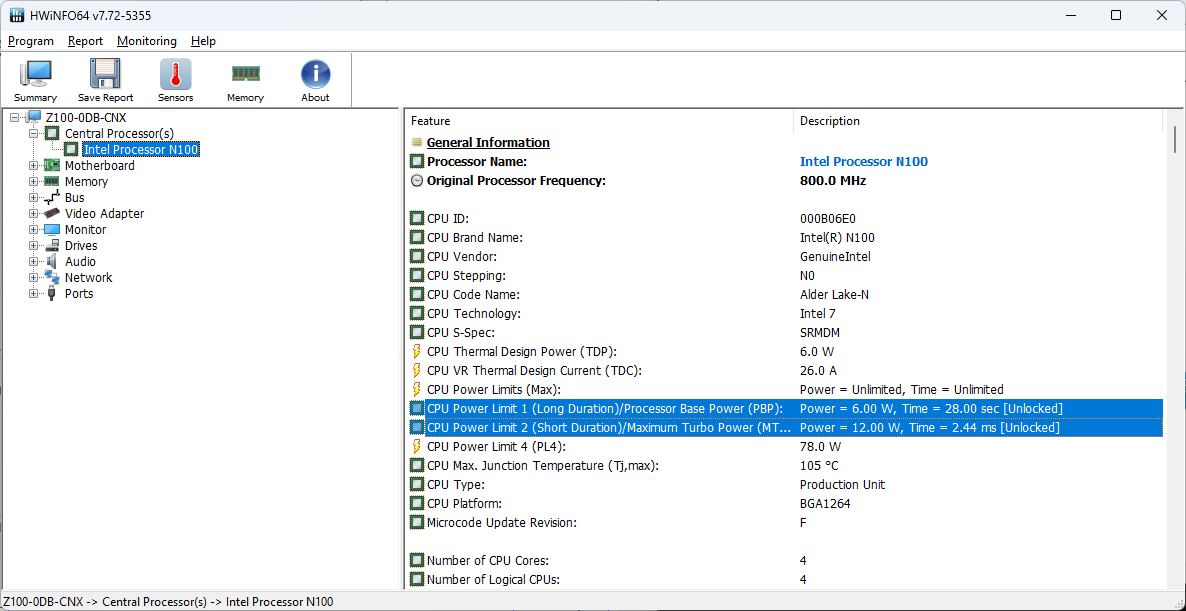This screenshot has height=611, width=1186.
Task: Expand the Network tree node
Action: tap(33, 278)
